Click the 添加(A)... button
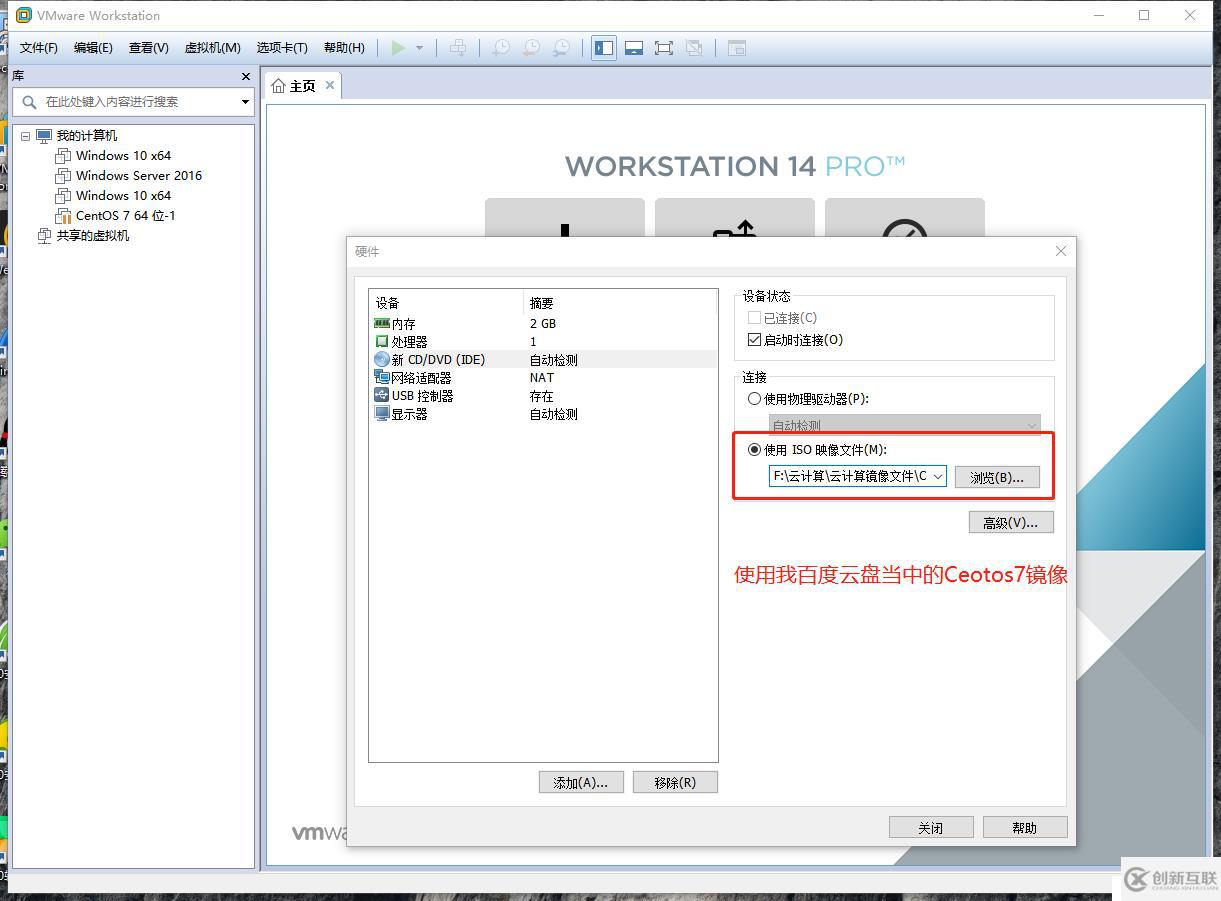1221x901 pixels. pyautogui.click(x=581, y=782)
